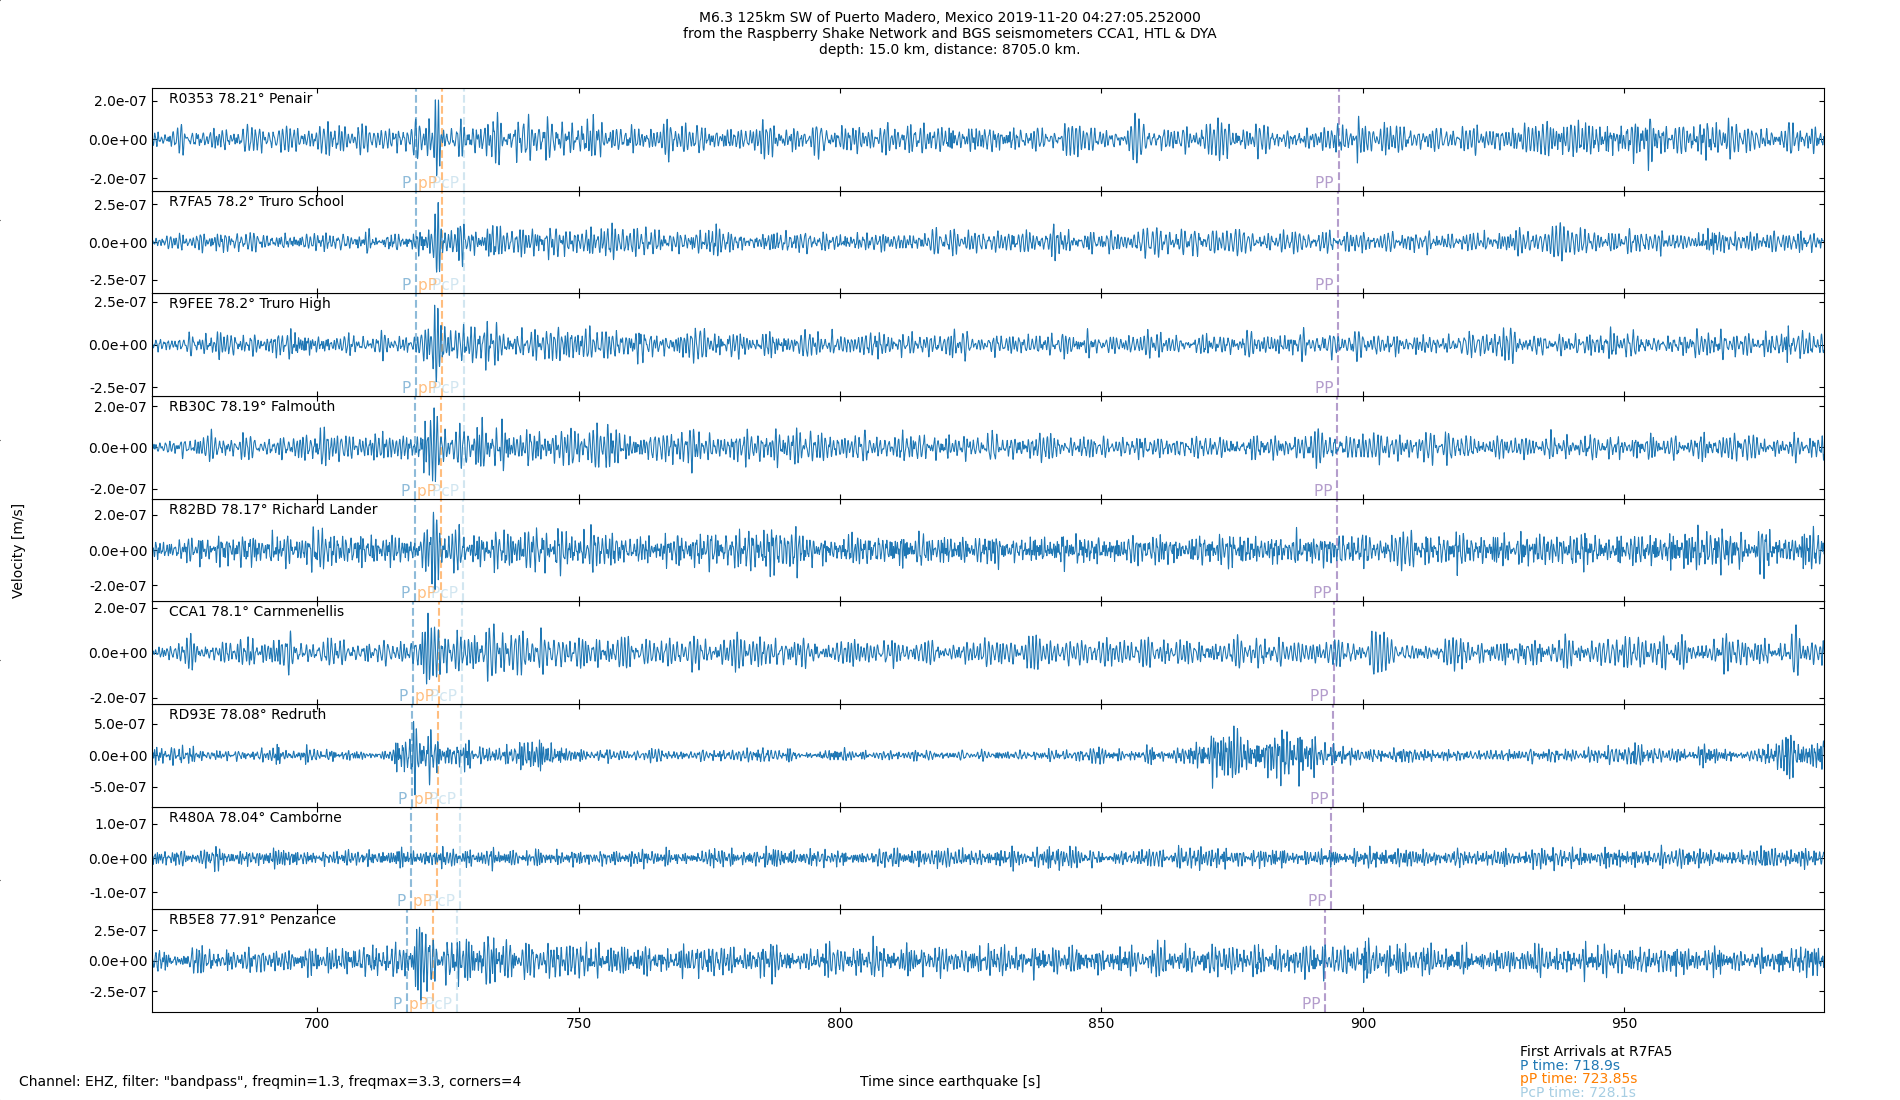Select the "-2.0e-07" y-tick in the Penair panel

[x=118, y=179]
